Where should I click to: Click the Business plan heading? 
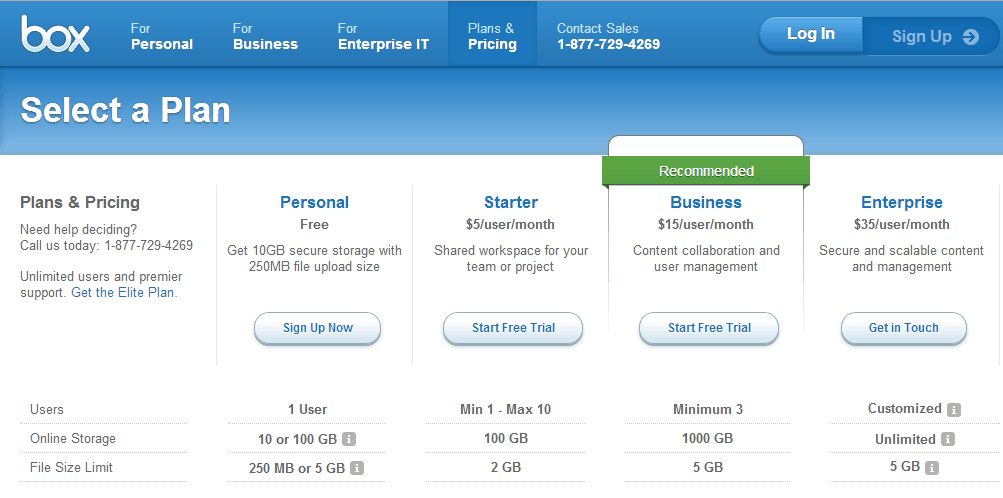click(706, 203)
